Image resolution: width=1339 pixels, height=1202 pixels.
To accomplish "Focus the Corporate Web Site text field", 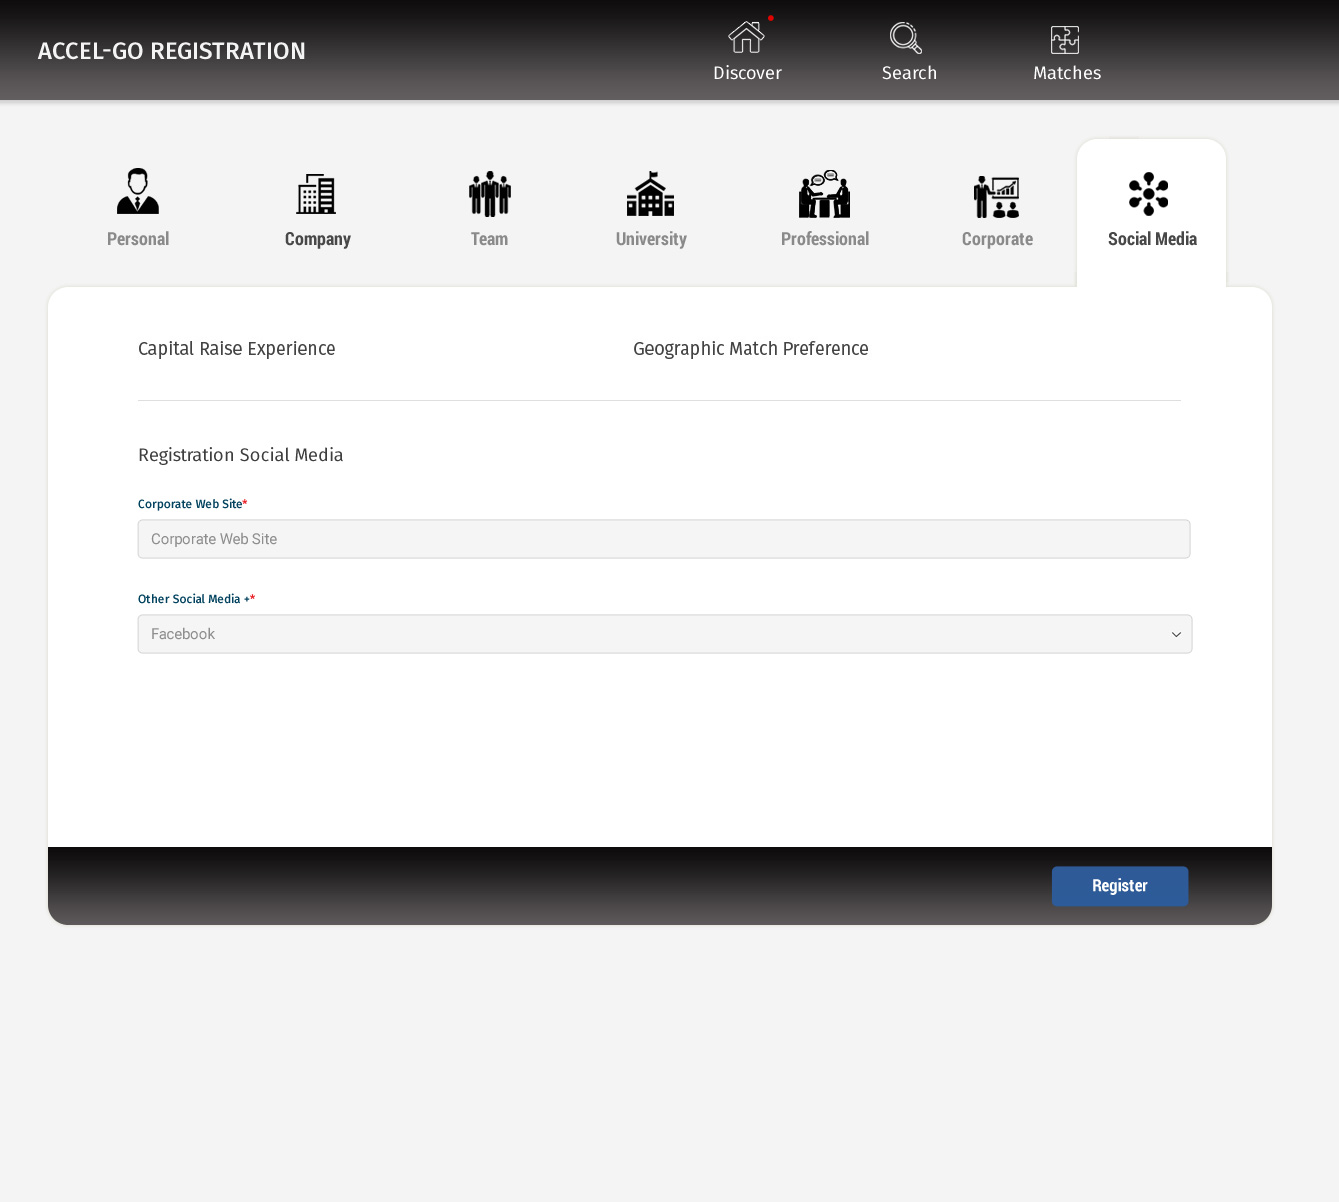I will tap(664, 539).
